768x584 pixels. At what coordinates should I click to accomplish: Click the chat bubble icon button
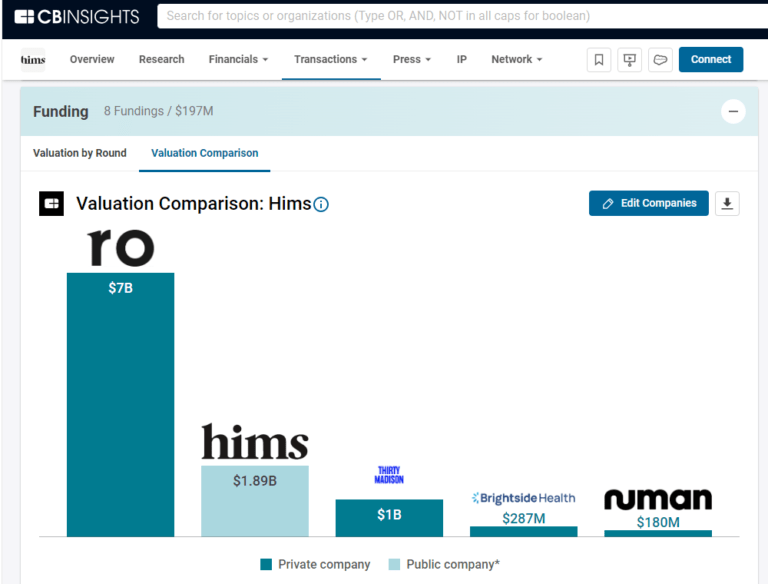point(660,60)
